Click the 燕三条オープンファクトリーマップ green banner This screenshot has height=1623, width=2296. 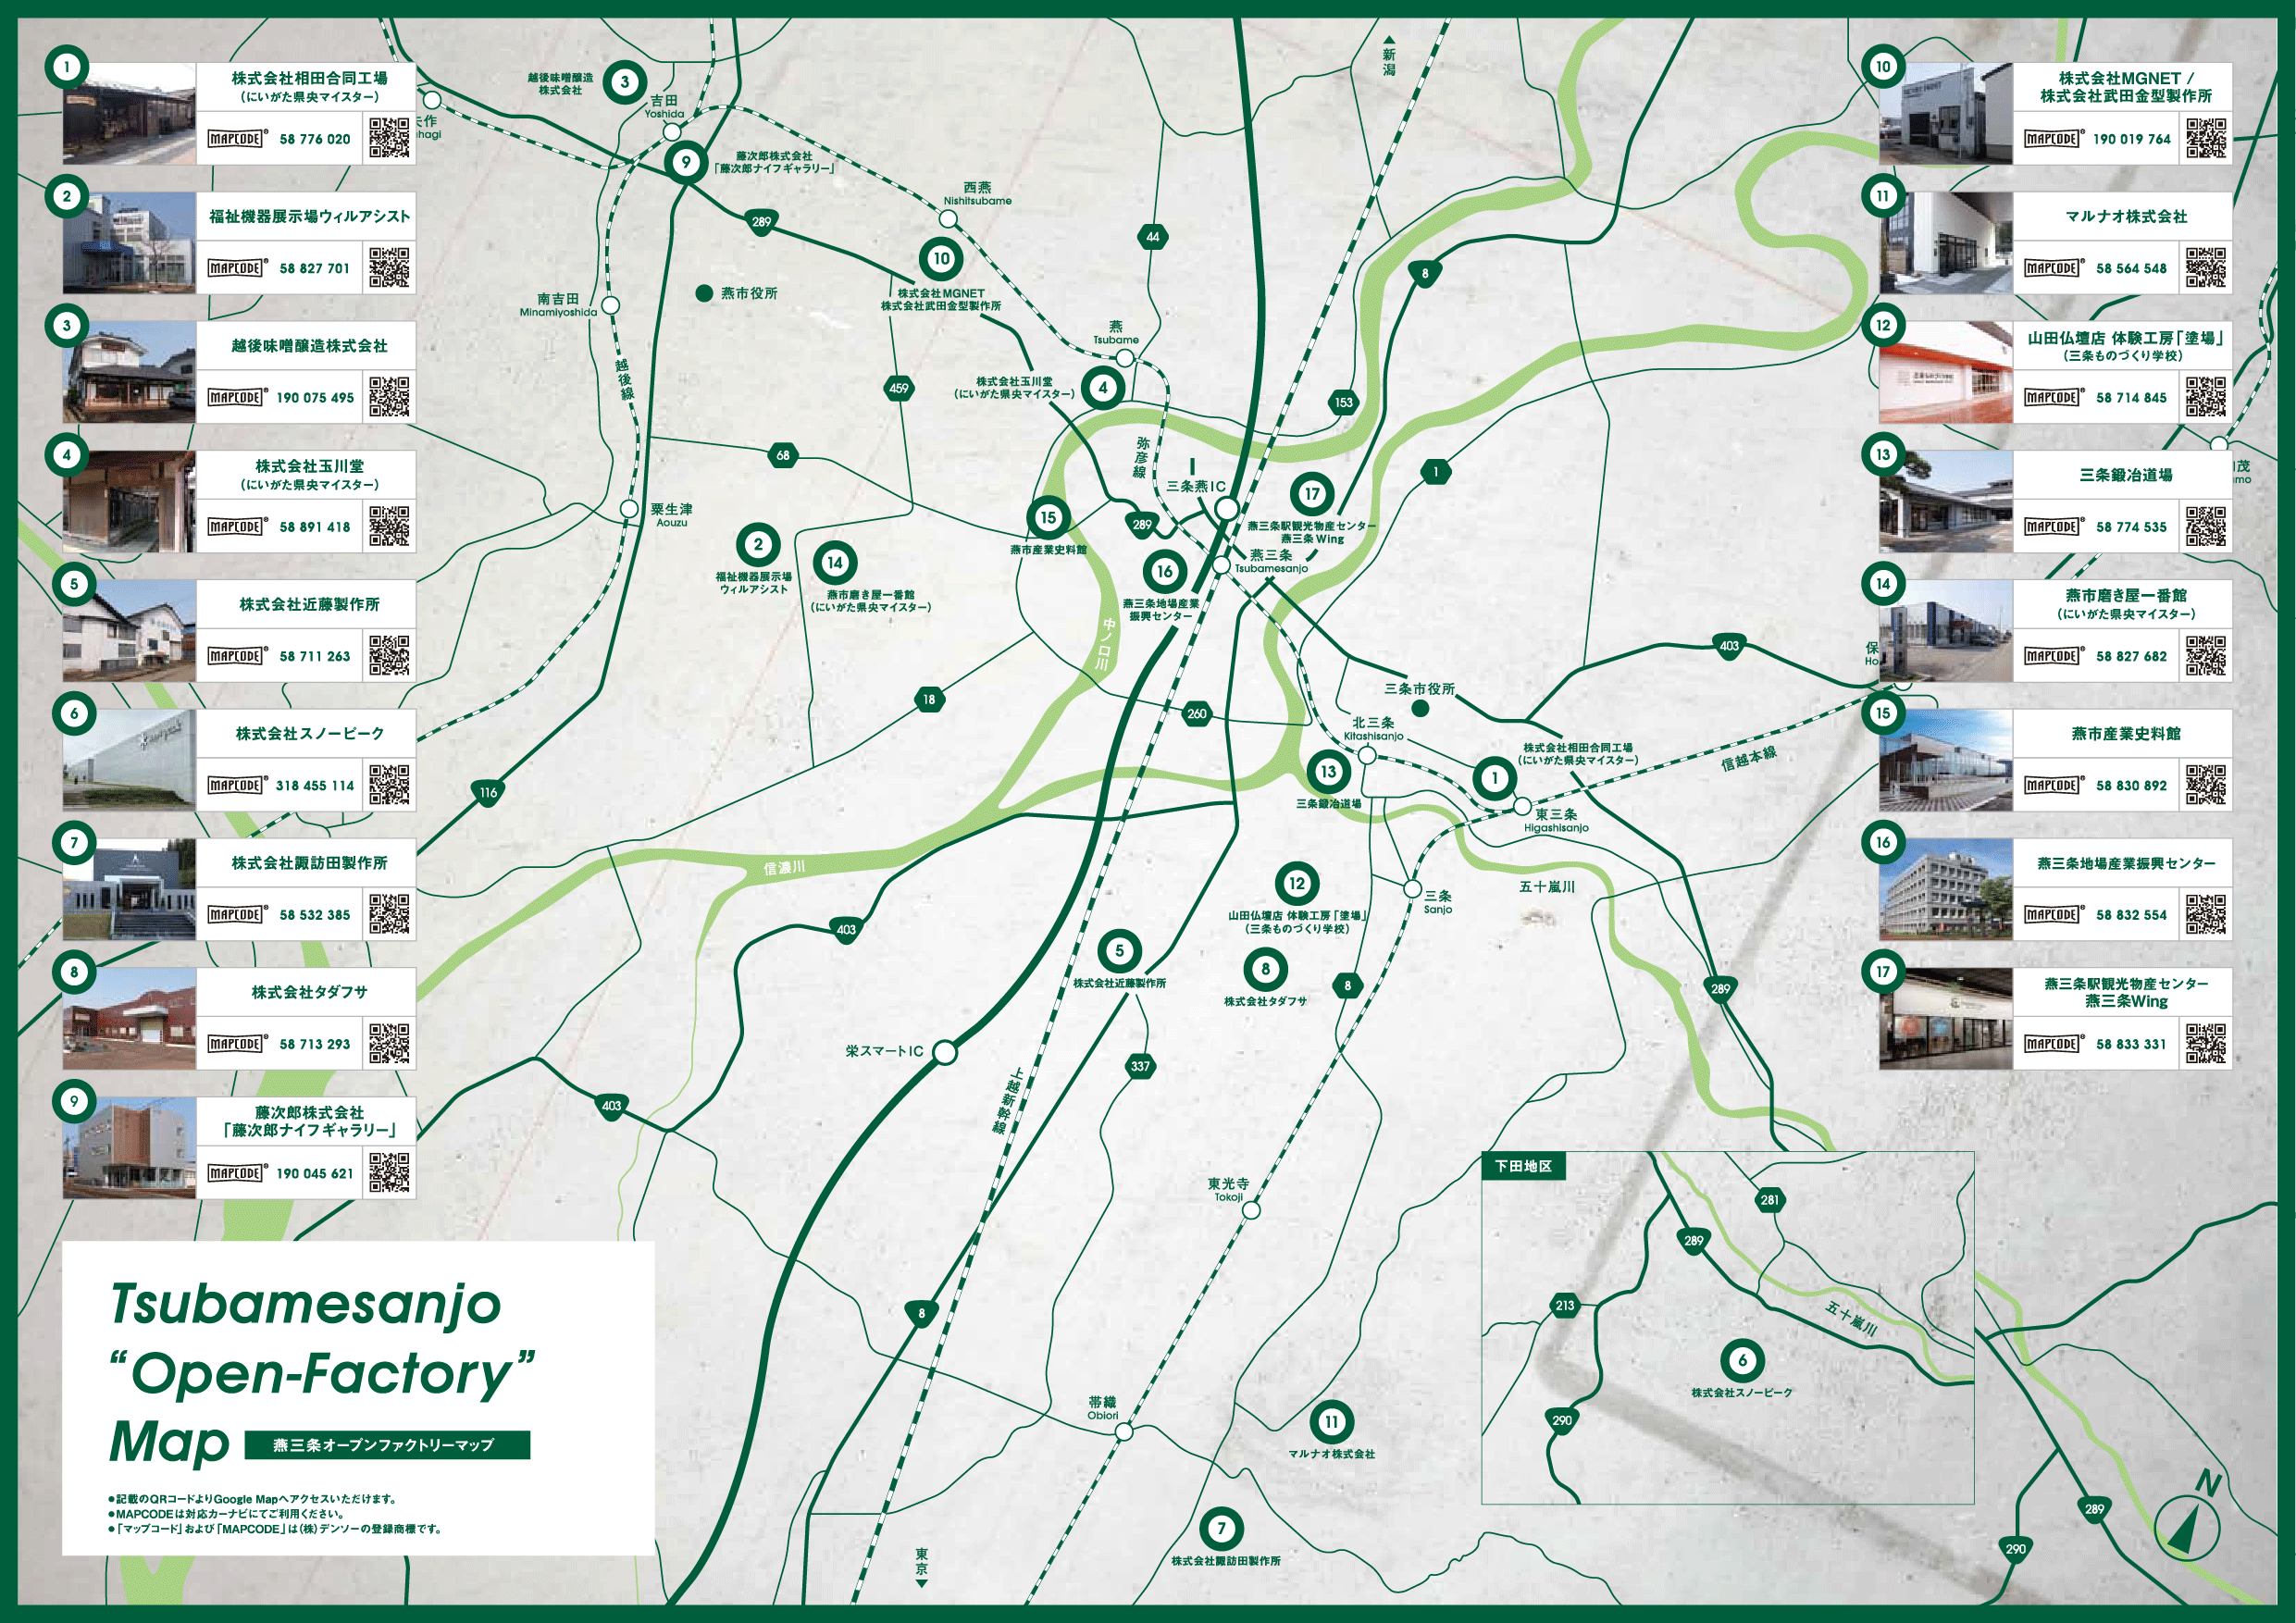(x=387, y=1445)
